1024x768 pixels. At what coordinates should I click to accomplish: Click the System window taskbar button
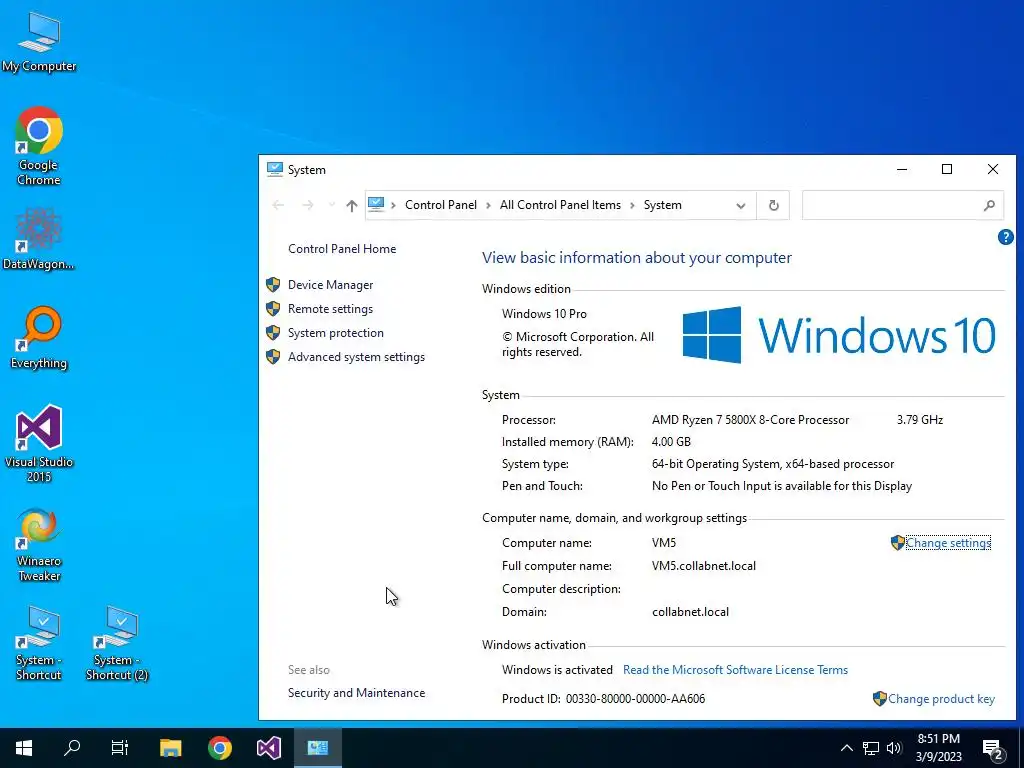pyautogui.click(x=317, y=748)
